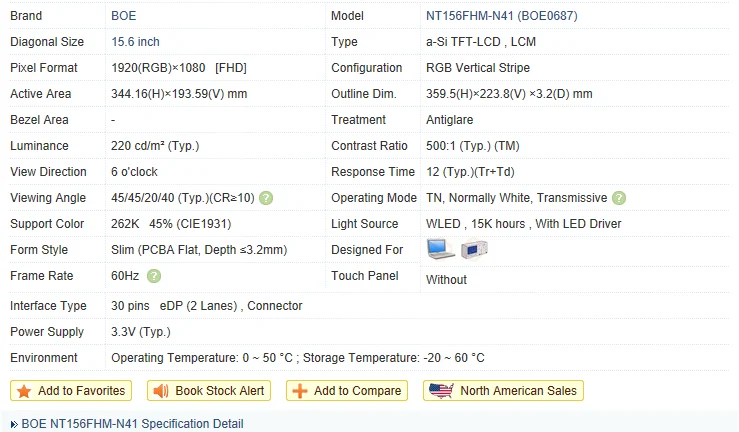Click the speaker icon on Book Stock Alert

[161, 391]
